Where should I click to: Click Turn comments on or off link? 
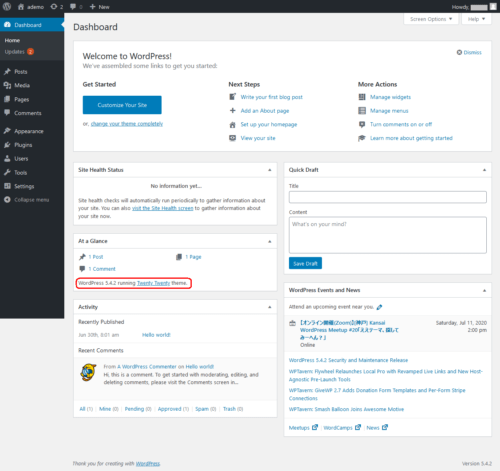401,124
